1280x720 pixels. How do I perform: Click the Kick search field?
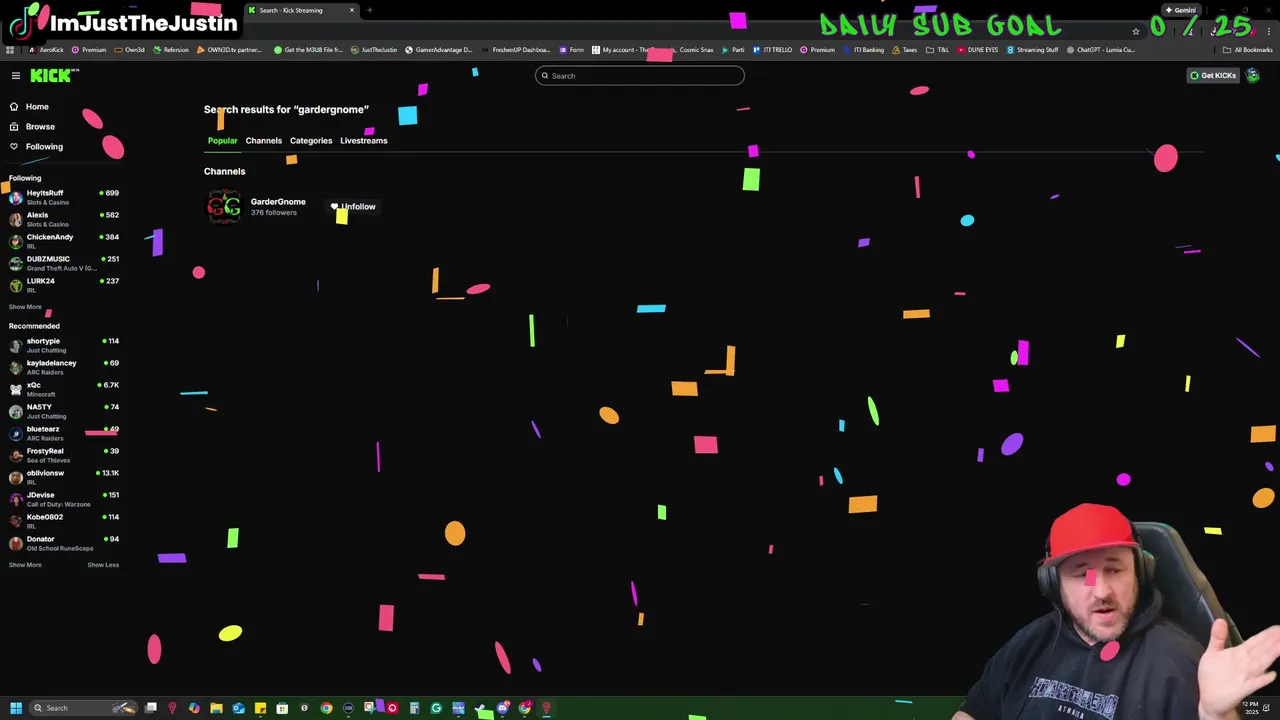(640, 76)
